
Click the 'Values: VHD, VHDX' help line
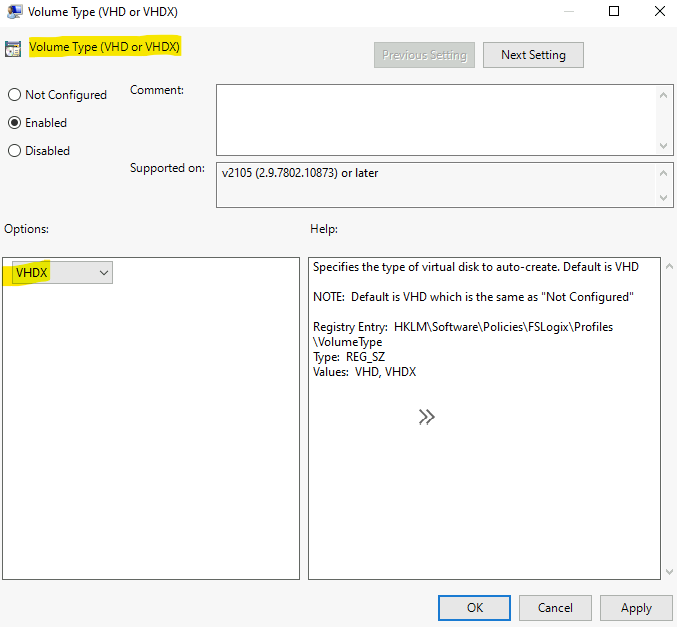coord(364,372)
